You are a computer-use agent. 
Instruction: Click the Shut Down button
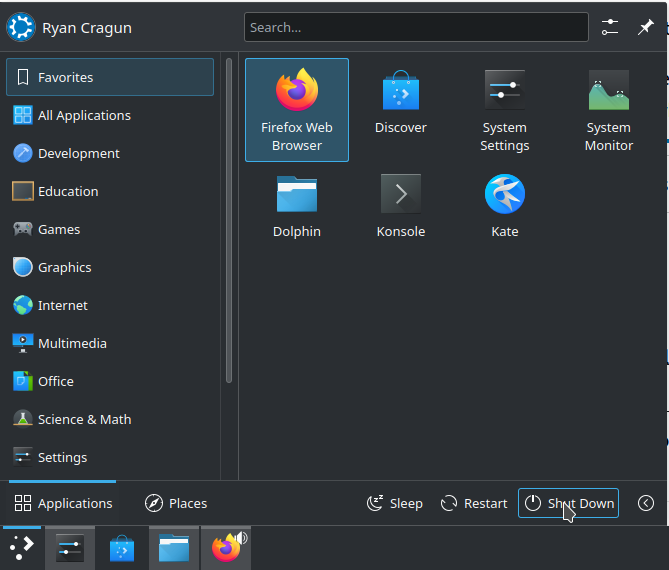(x=568, y=503)
